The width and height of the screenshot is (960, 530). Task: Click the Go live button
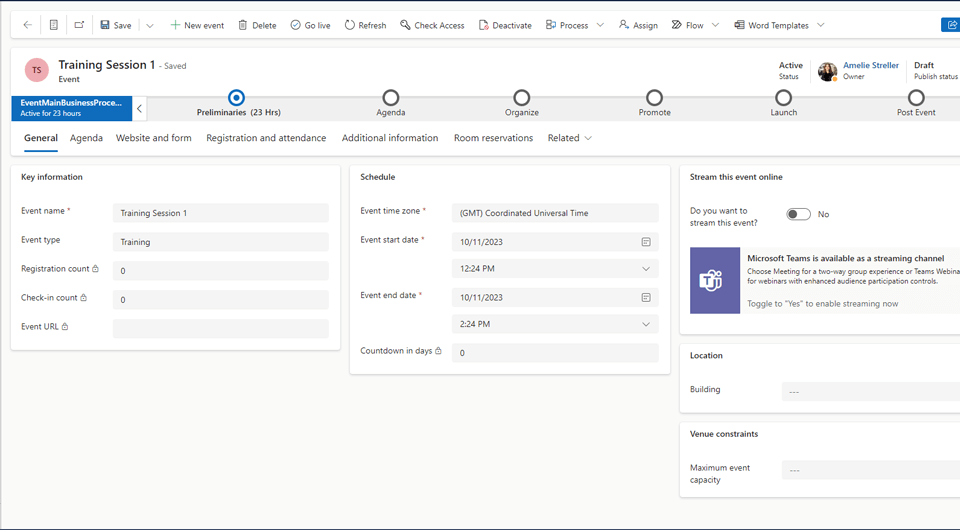tap(310, 25)
